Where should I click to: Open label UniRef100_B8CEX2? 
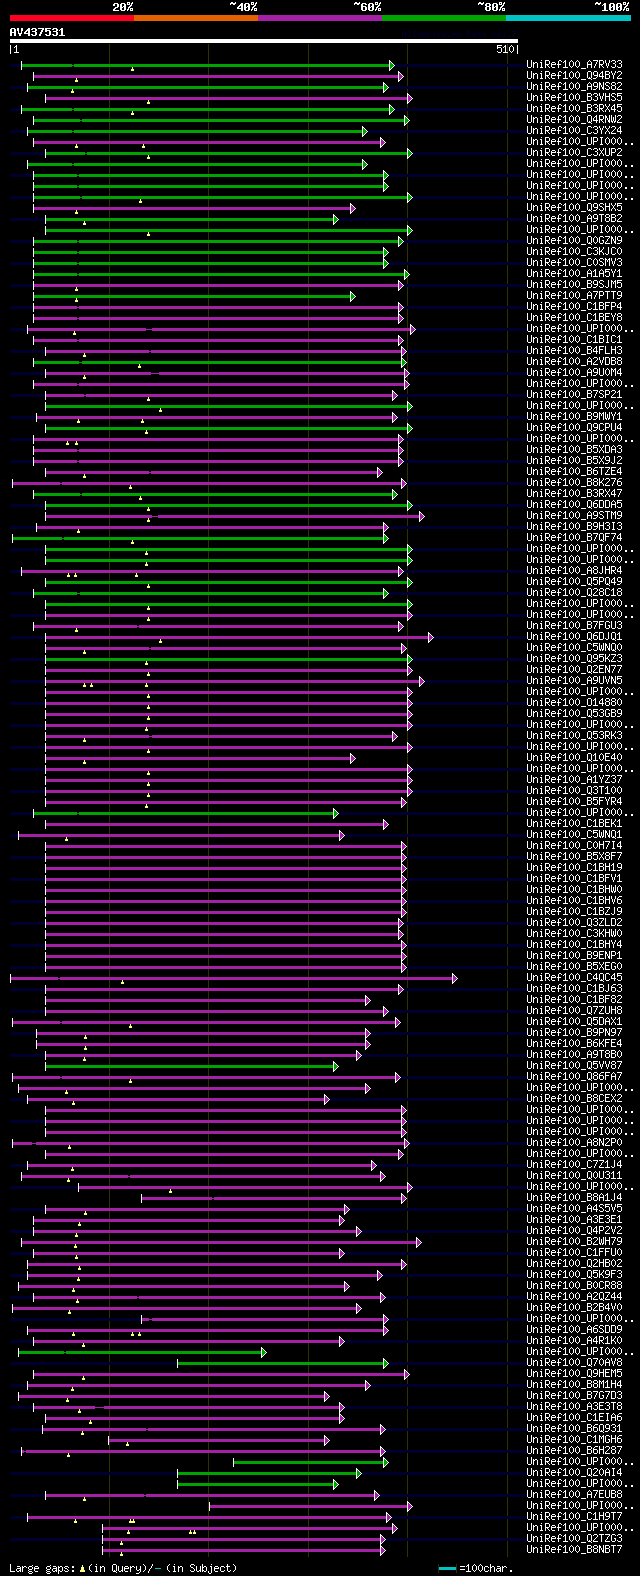point(574,1099)
